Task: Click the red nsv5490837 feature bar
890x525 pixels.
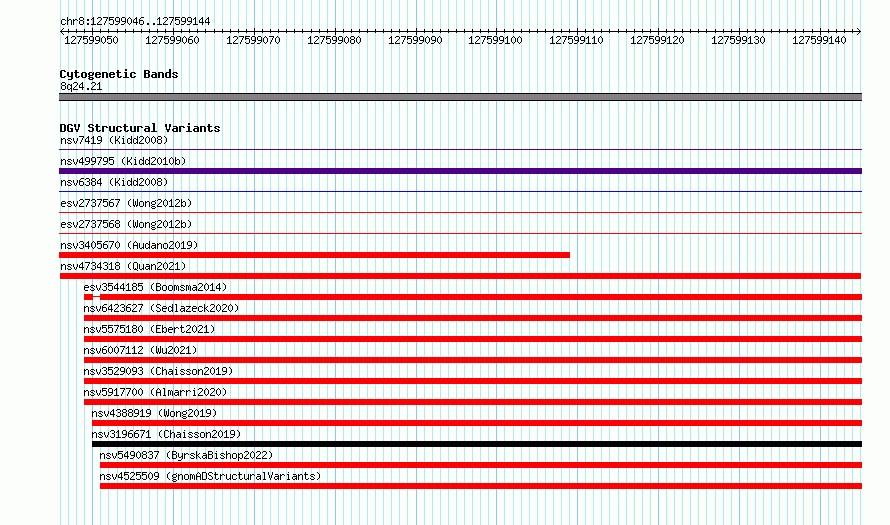Action: (481, 465)
